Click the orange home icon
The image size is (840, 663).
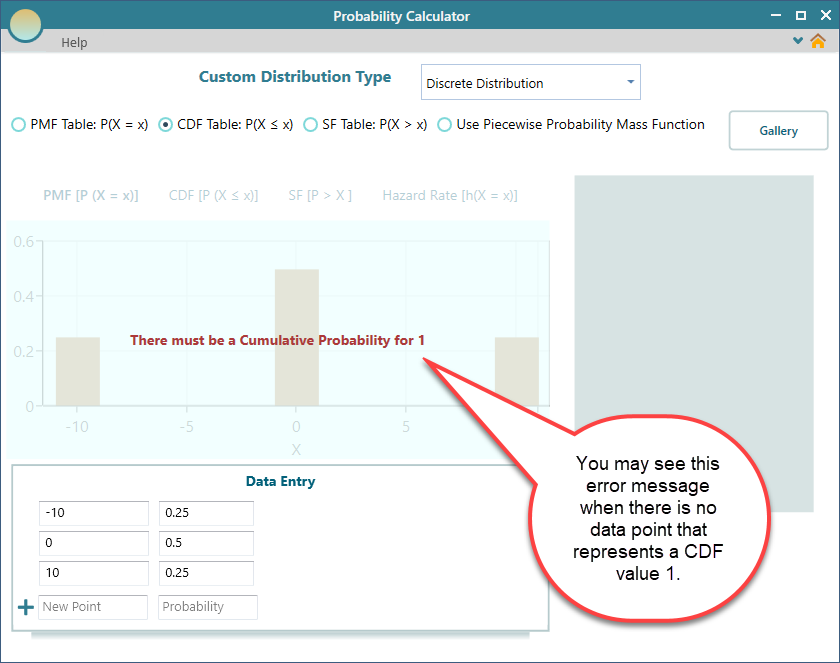click(818, 42)
